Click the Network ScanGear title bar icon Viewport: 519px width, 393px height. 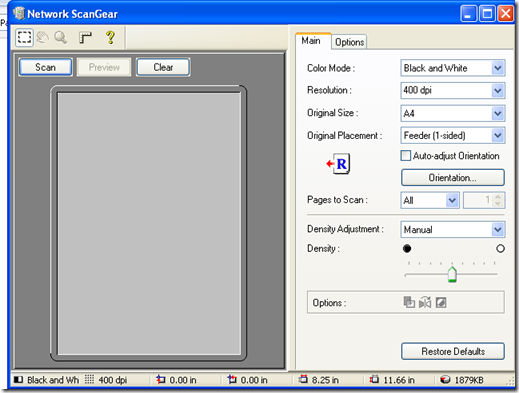(x=19, y=13)
